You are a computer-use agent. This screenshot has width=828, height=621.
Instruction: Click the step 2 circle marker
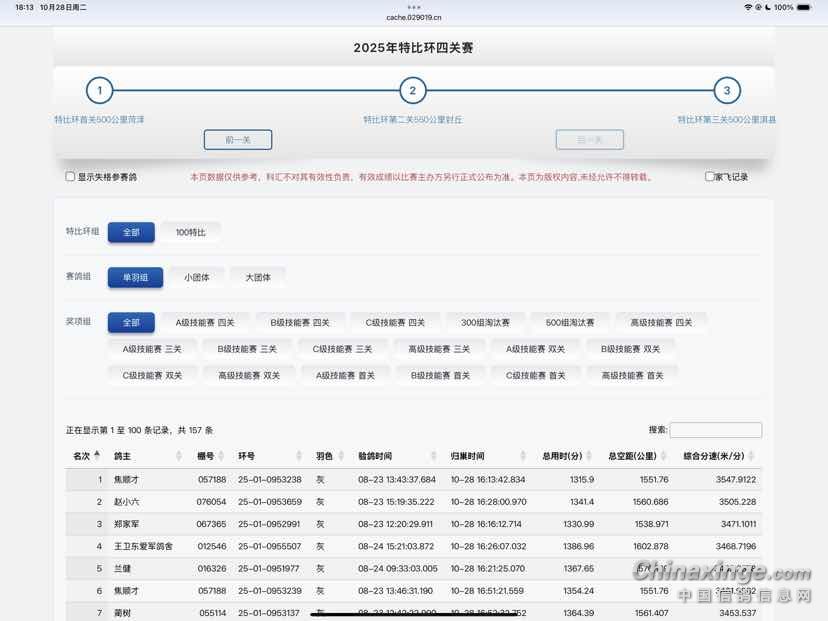[x=413, y=91]
